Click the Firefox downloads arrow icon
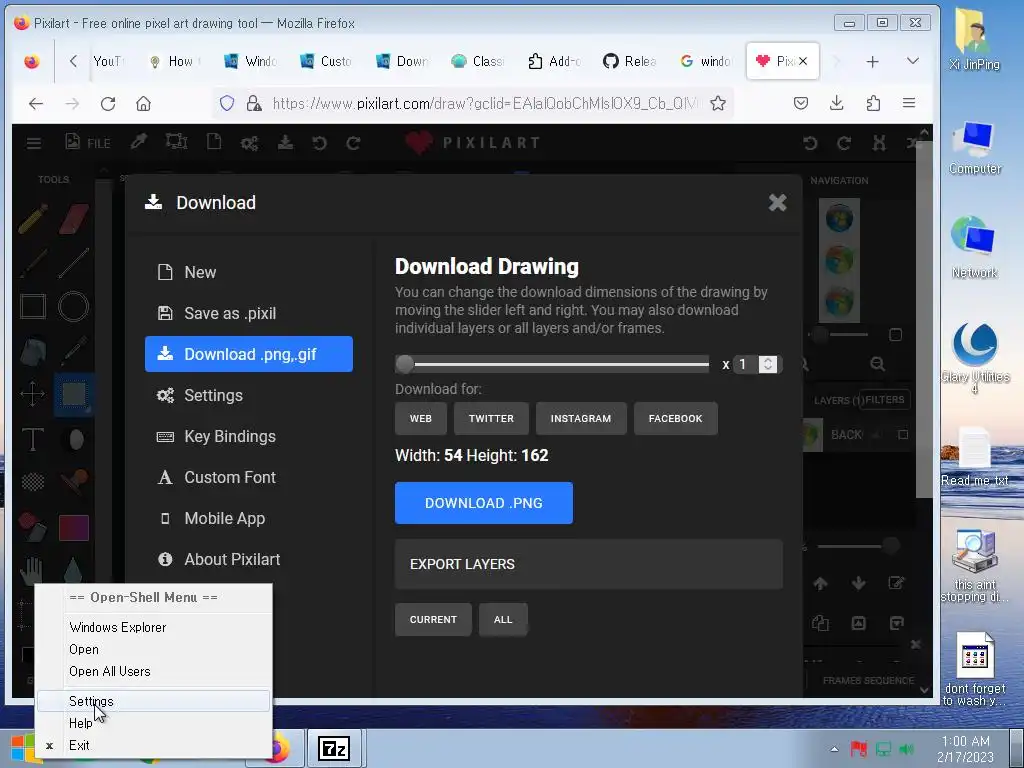 tap(837, 103)
